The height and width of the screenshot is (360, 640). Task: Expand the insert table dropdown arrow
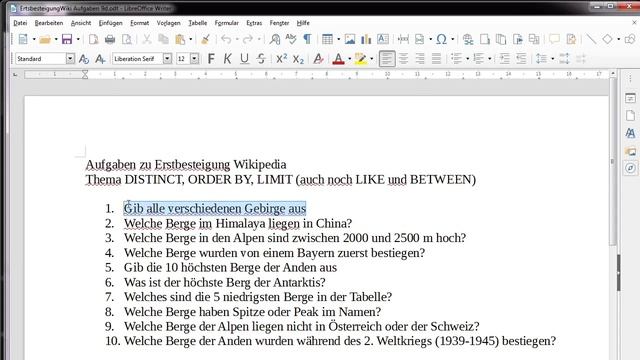(338, 40)
